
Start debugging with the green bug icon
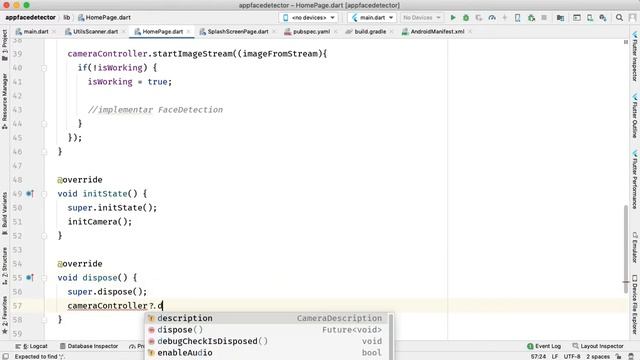point(466,18)
